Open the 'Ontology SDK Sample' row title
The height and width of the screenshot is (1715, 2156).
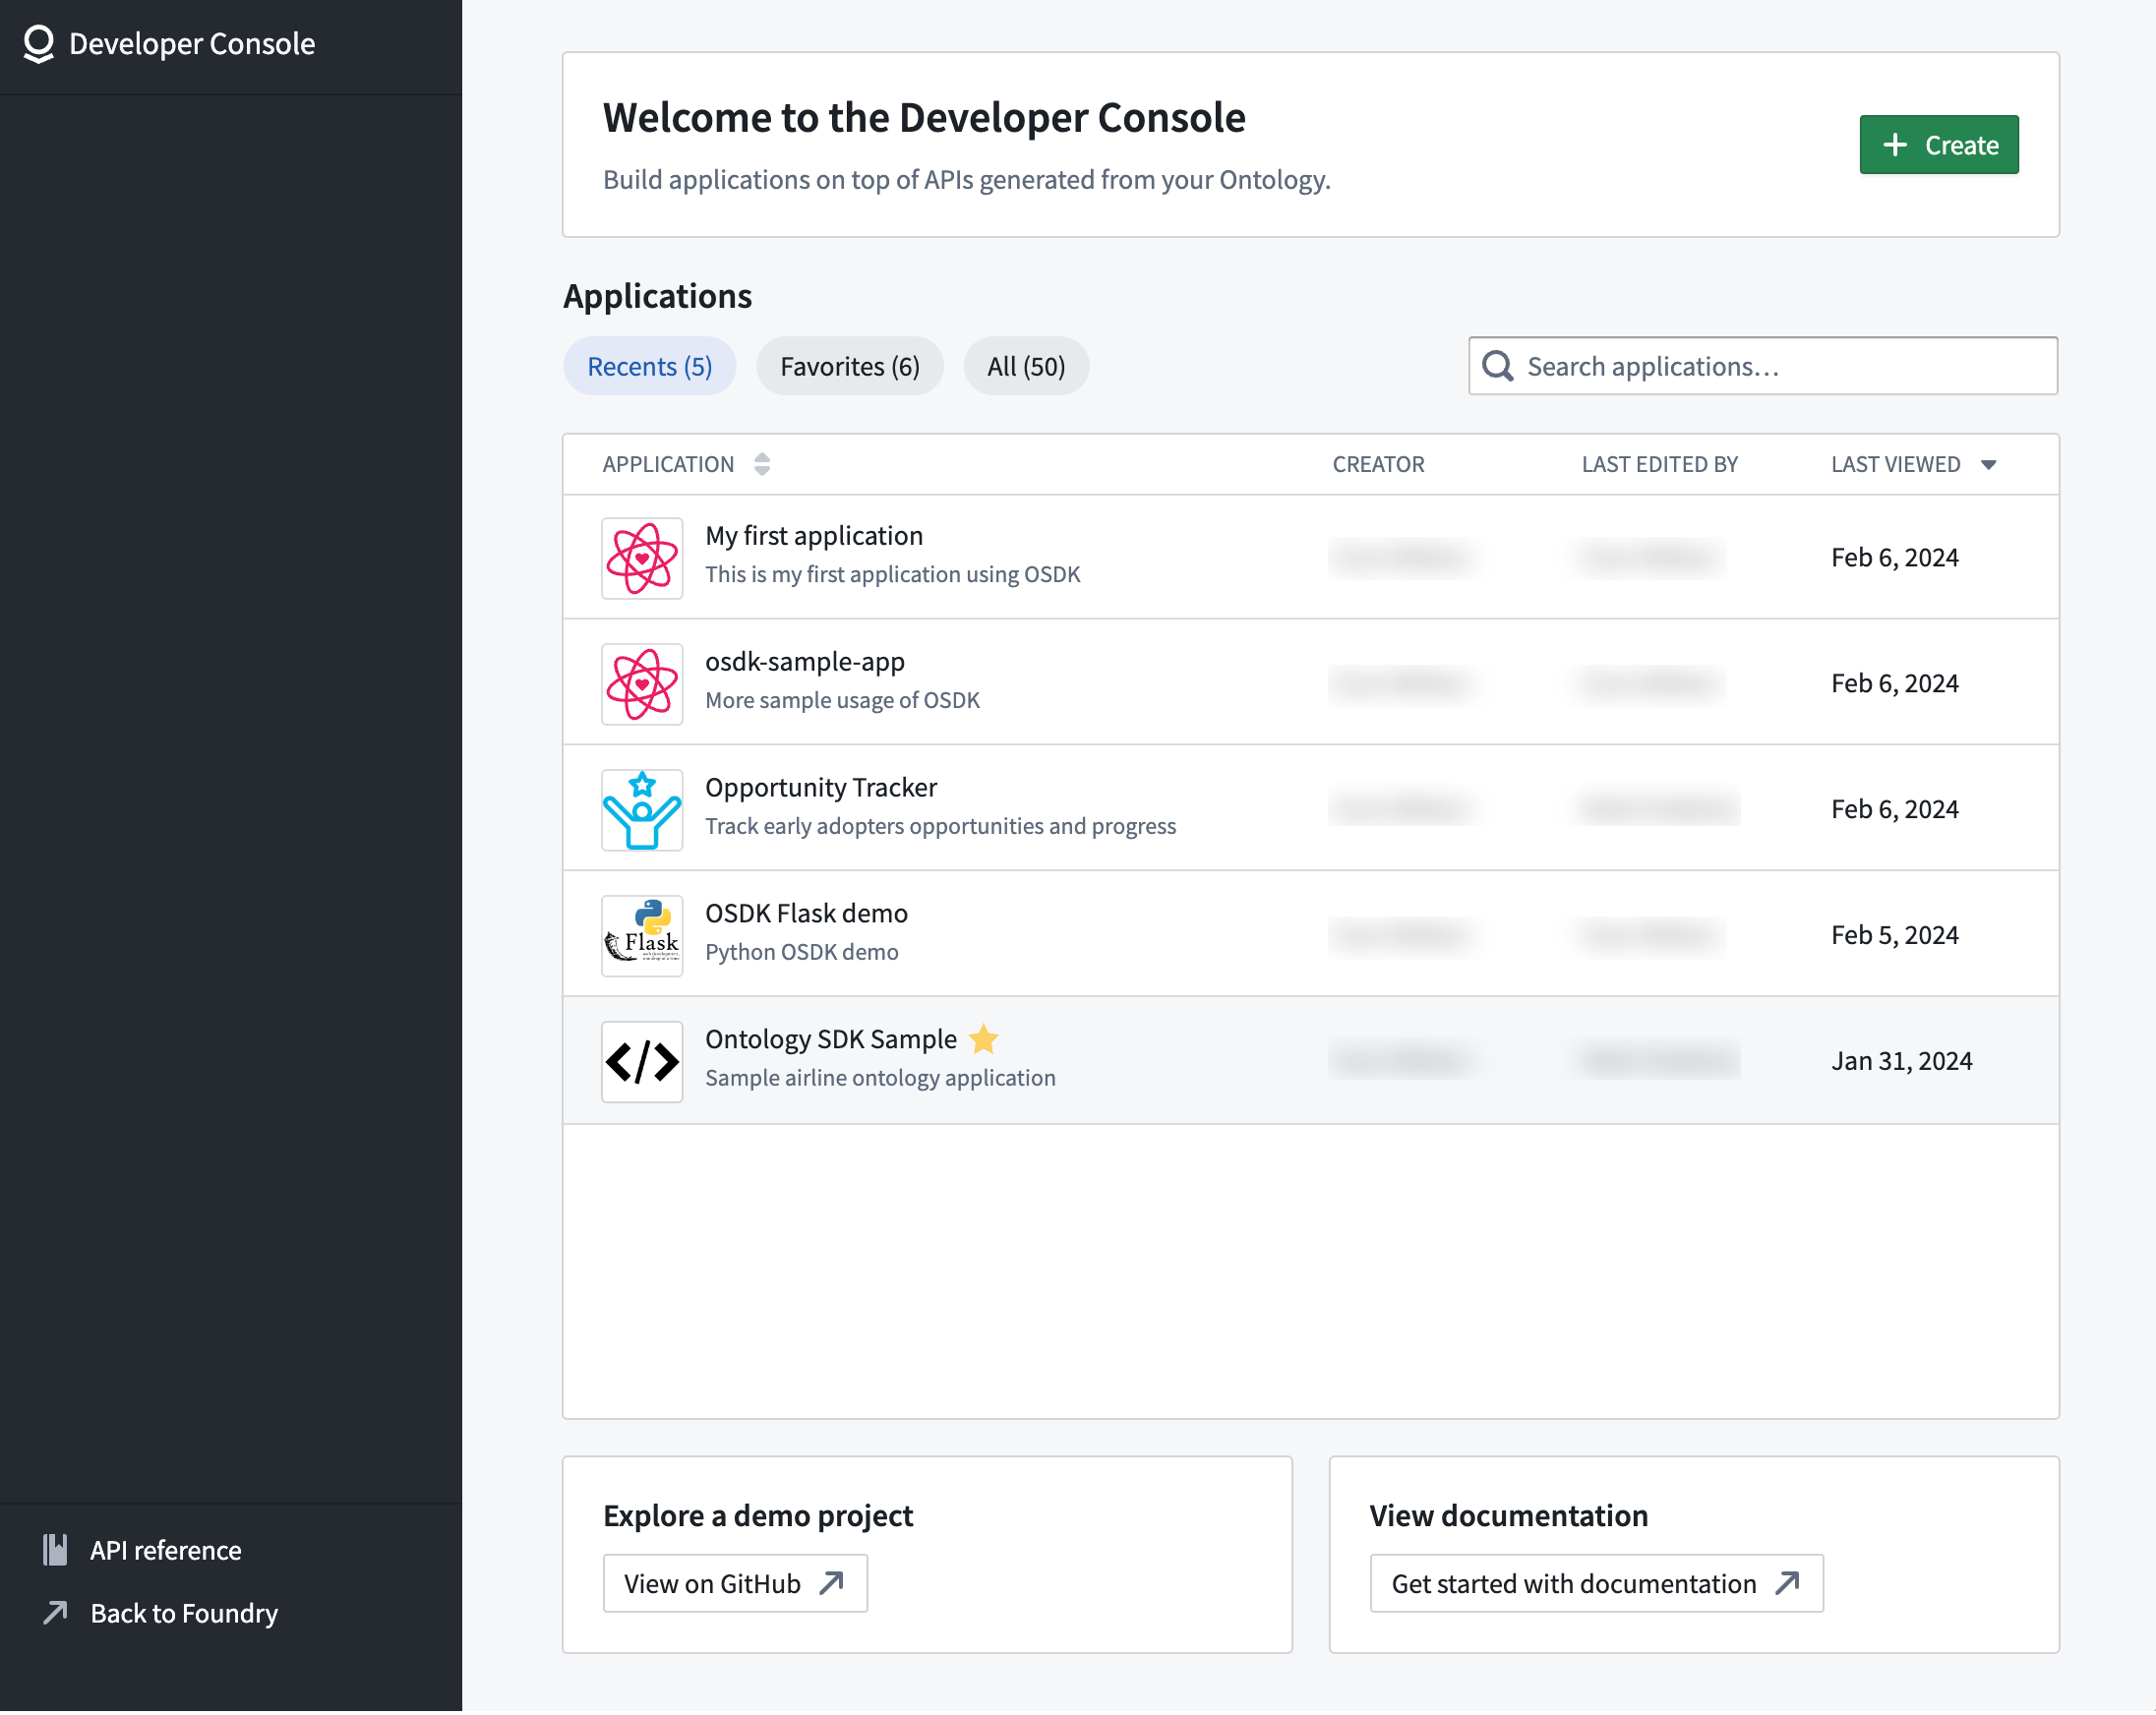(831, 1040)
